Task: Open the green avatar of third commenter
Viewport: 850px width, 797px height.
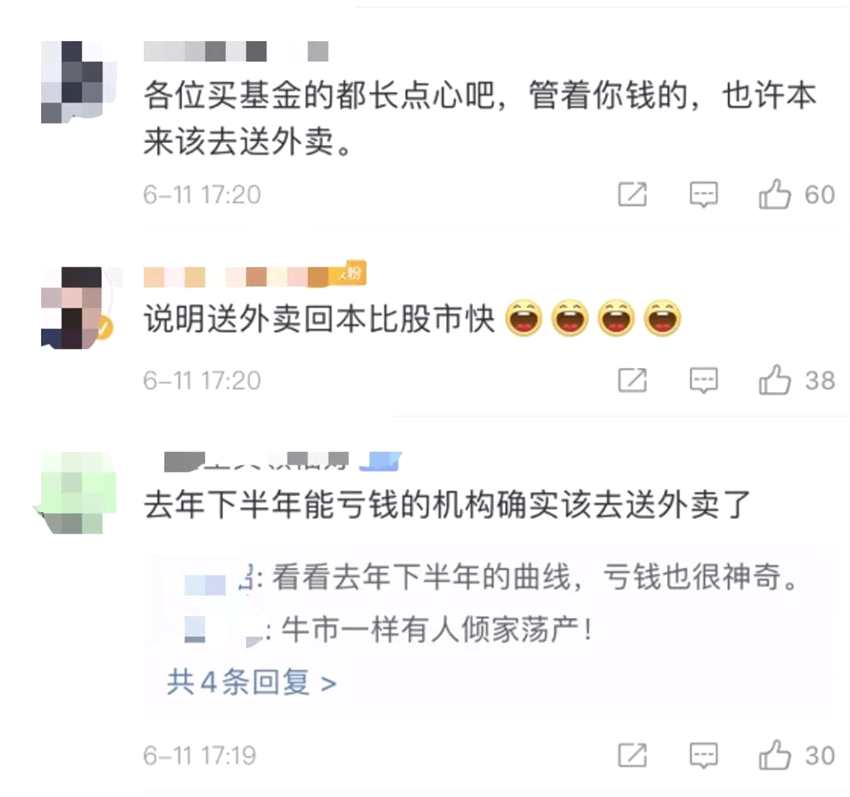Action: 78,492
